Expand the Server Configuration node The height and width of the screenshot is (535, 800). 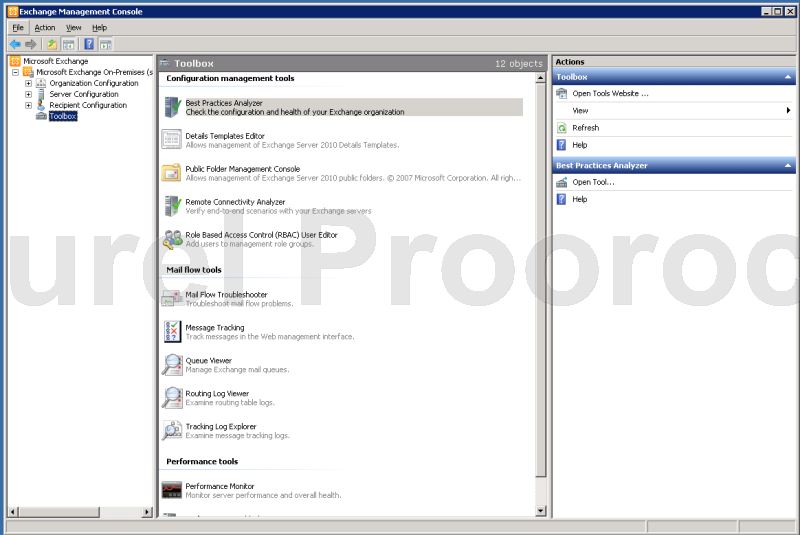[29, 94]
